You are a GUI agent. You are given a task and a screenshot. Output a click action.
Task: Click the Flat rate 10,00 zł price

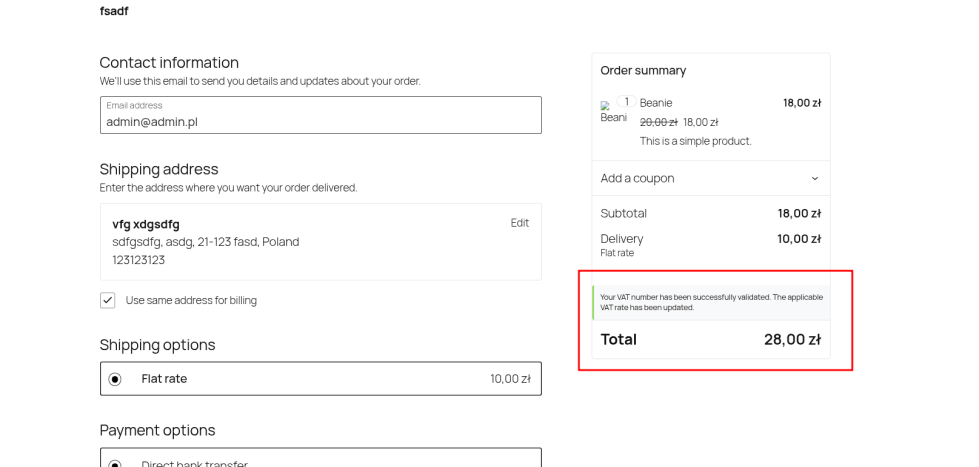coord(510,379)
